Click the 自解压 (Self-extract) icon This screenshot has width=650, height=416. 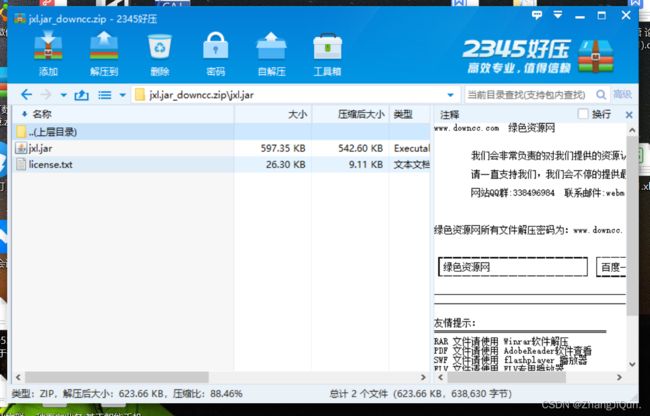click(272, 53)
